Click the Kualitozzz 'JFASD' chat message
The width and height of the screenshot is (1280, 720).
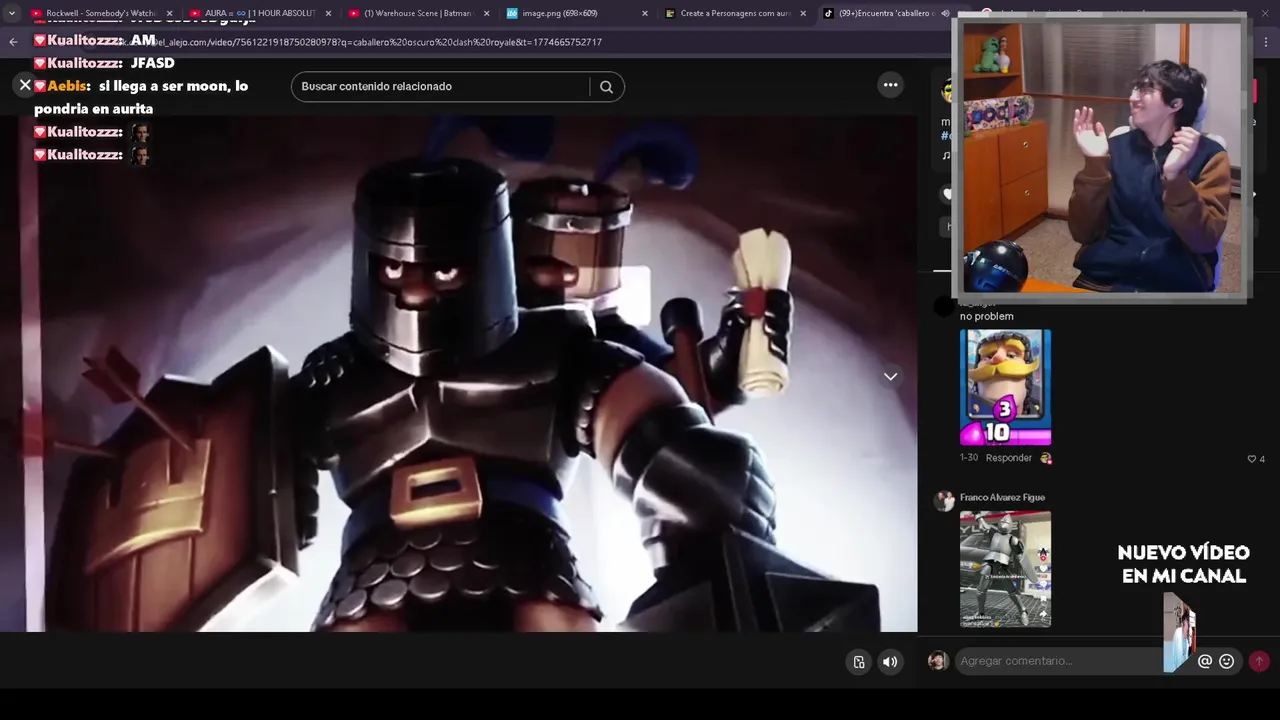pos(104,63)
